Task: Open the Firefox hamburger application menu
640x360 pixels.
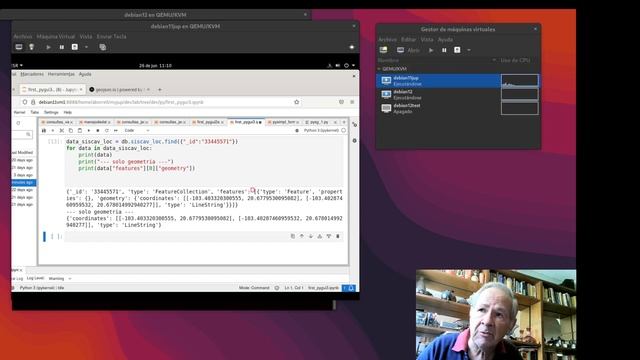Action: [x=352, y=102]
